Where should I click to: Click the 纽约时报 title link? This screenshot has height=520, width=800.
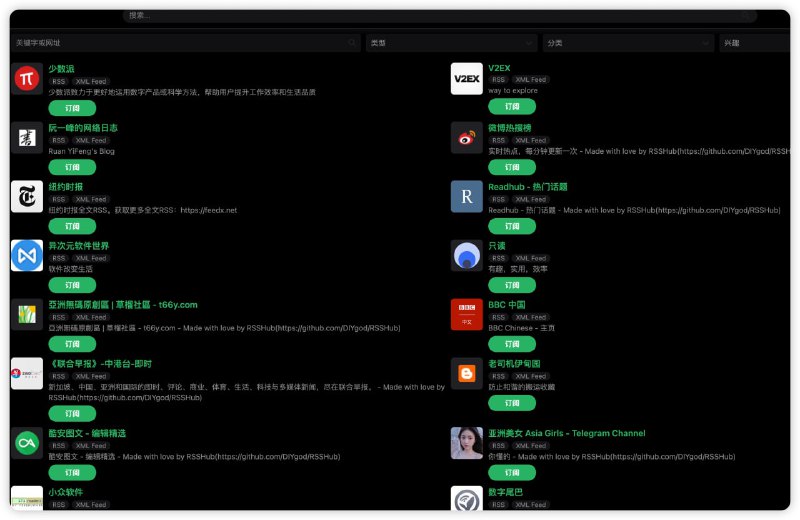[66, 187]
